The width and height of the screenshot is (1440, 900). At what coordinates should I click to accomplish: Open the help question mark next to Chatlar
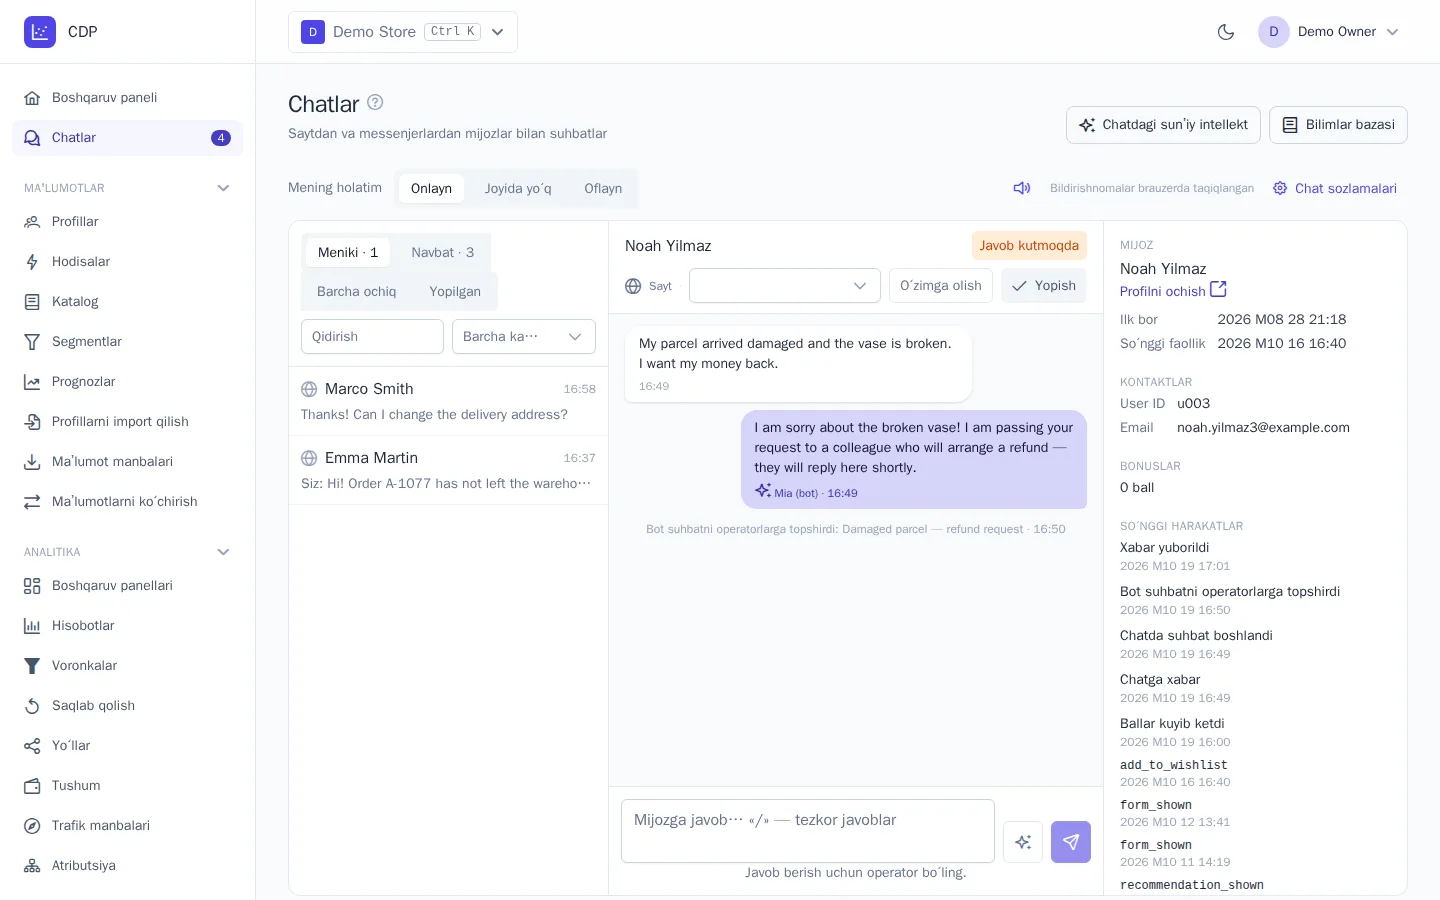tap(375, 102)
